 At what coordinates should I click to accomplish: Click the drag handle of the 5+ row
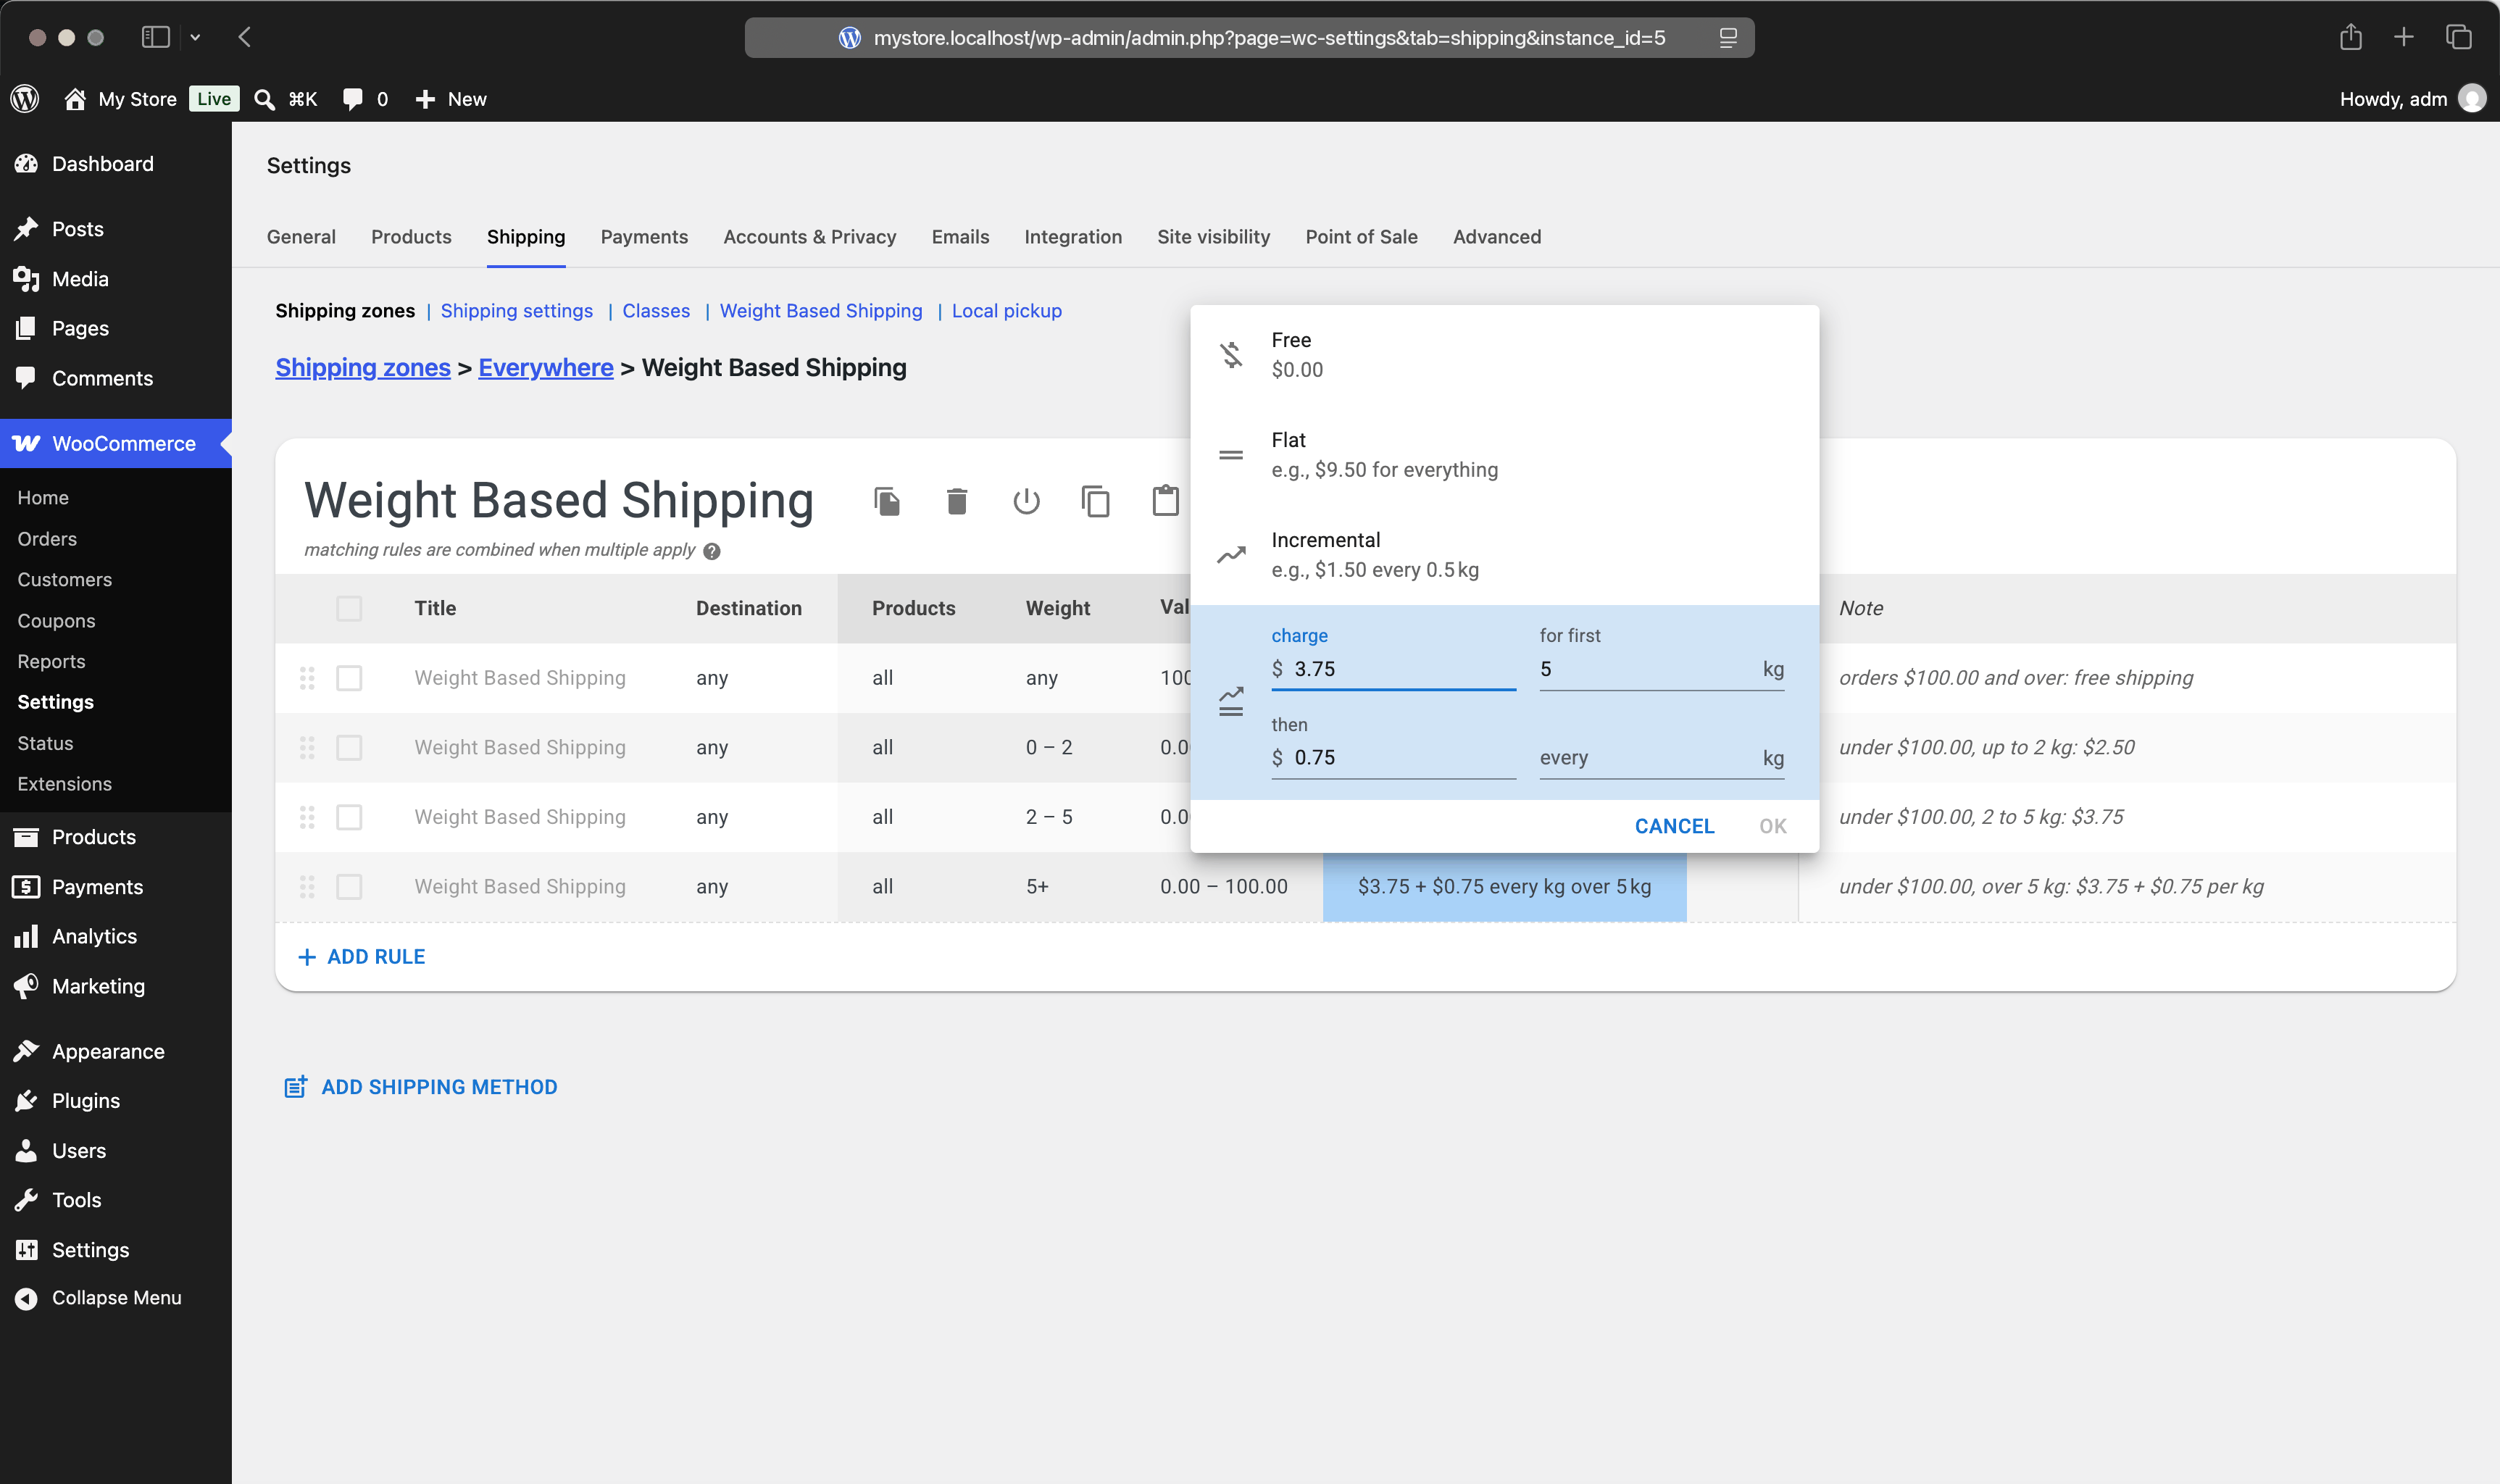point(307,887)
